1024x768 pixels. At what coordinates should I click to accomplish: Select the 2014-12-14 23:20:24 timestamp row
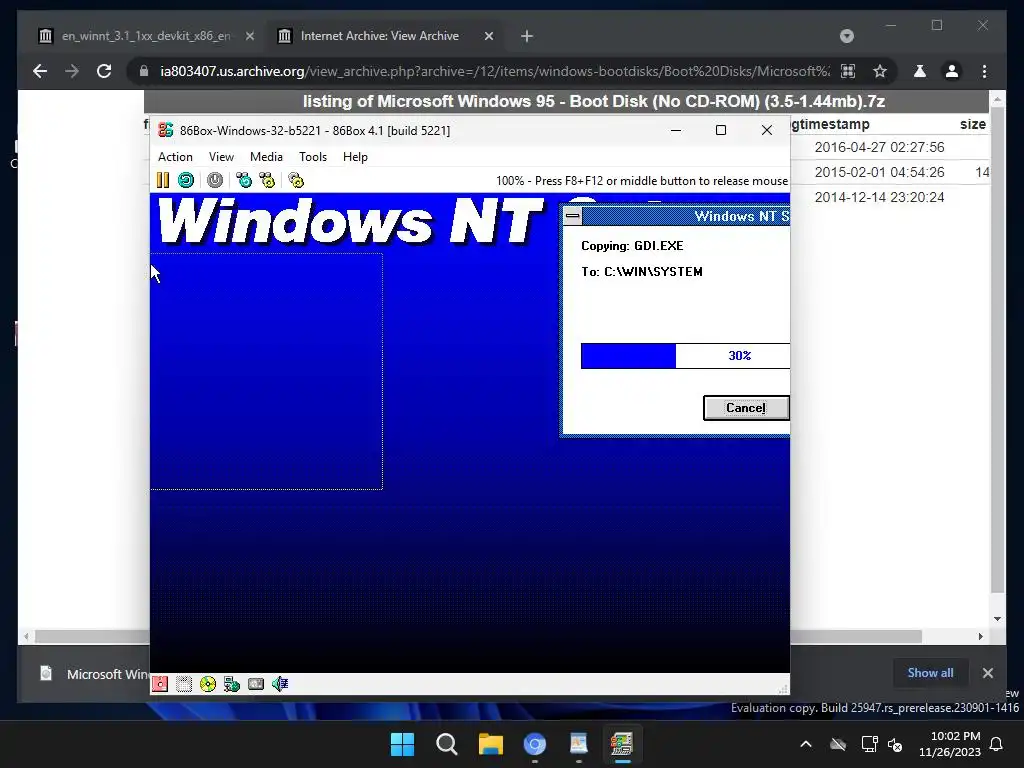point(879,197)
